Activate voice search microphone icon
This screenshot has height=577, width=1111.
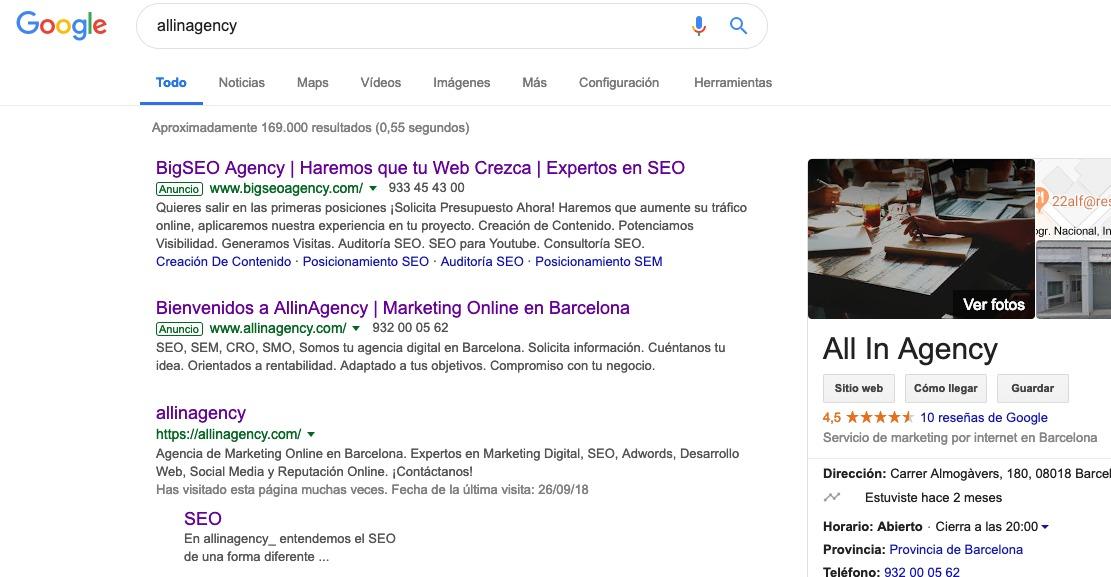(x=699, y=26)
